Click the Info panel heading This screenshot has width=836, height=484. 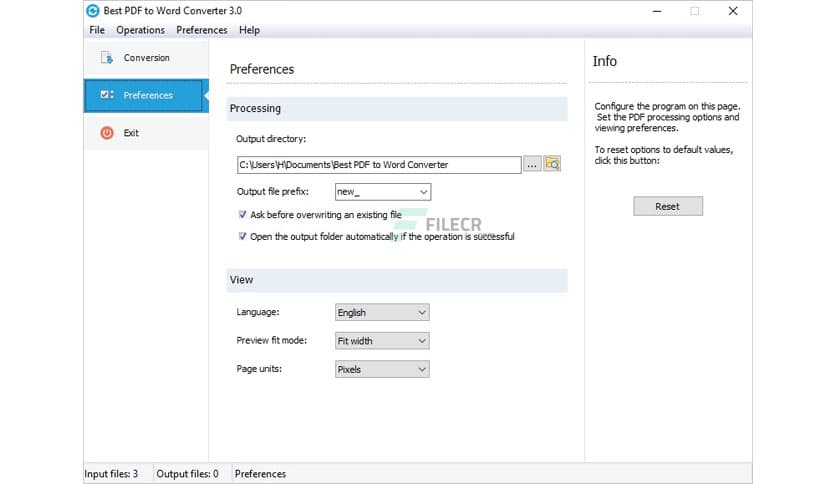[x=605, y=61]
